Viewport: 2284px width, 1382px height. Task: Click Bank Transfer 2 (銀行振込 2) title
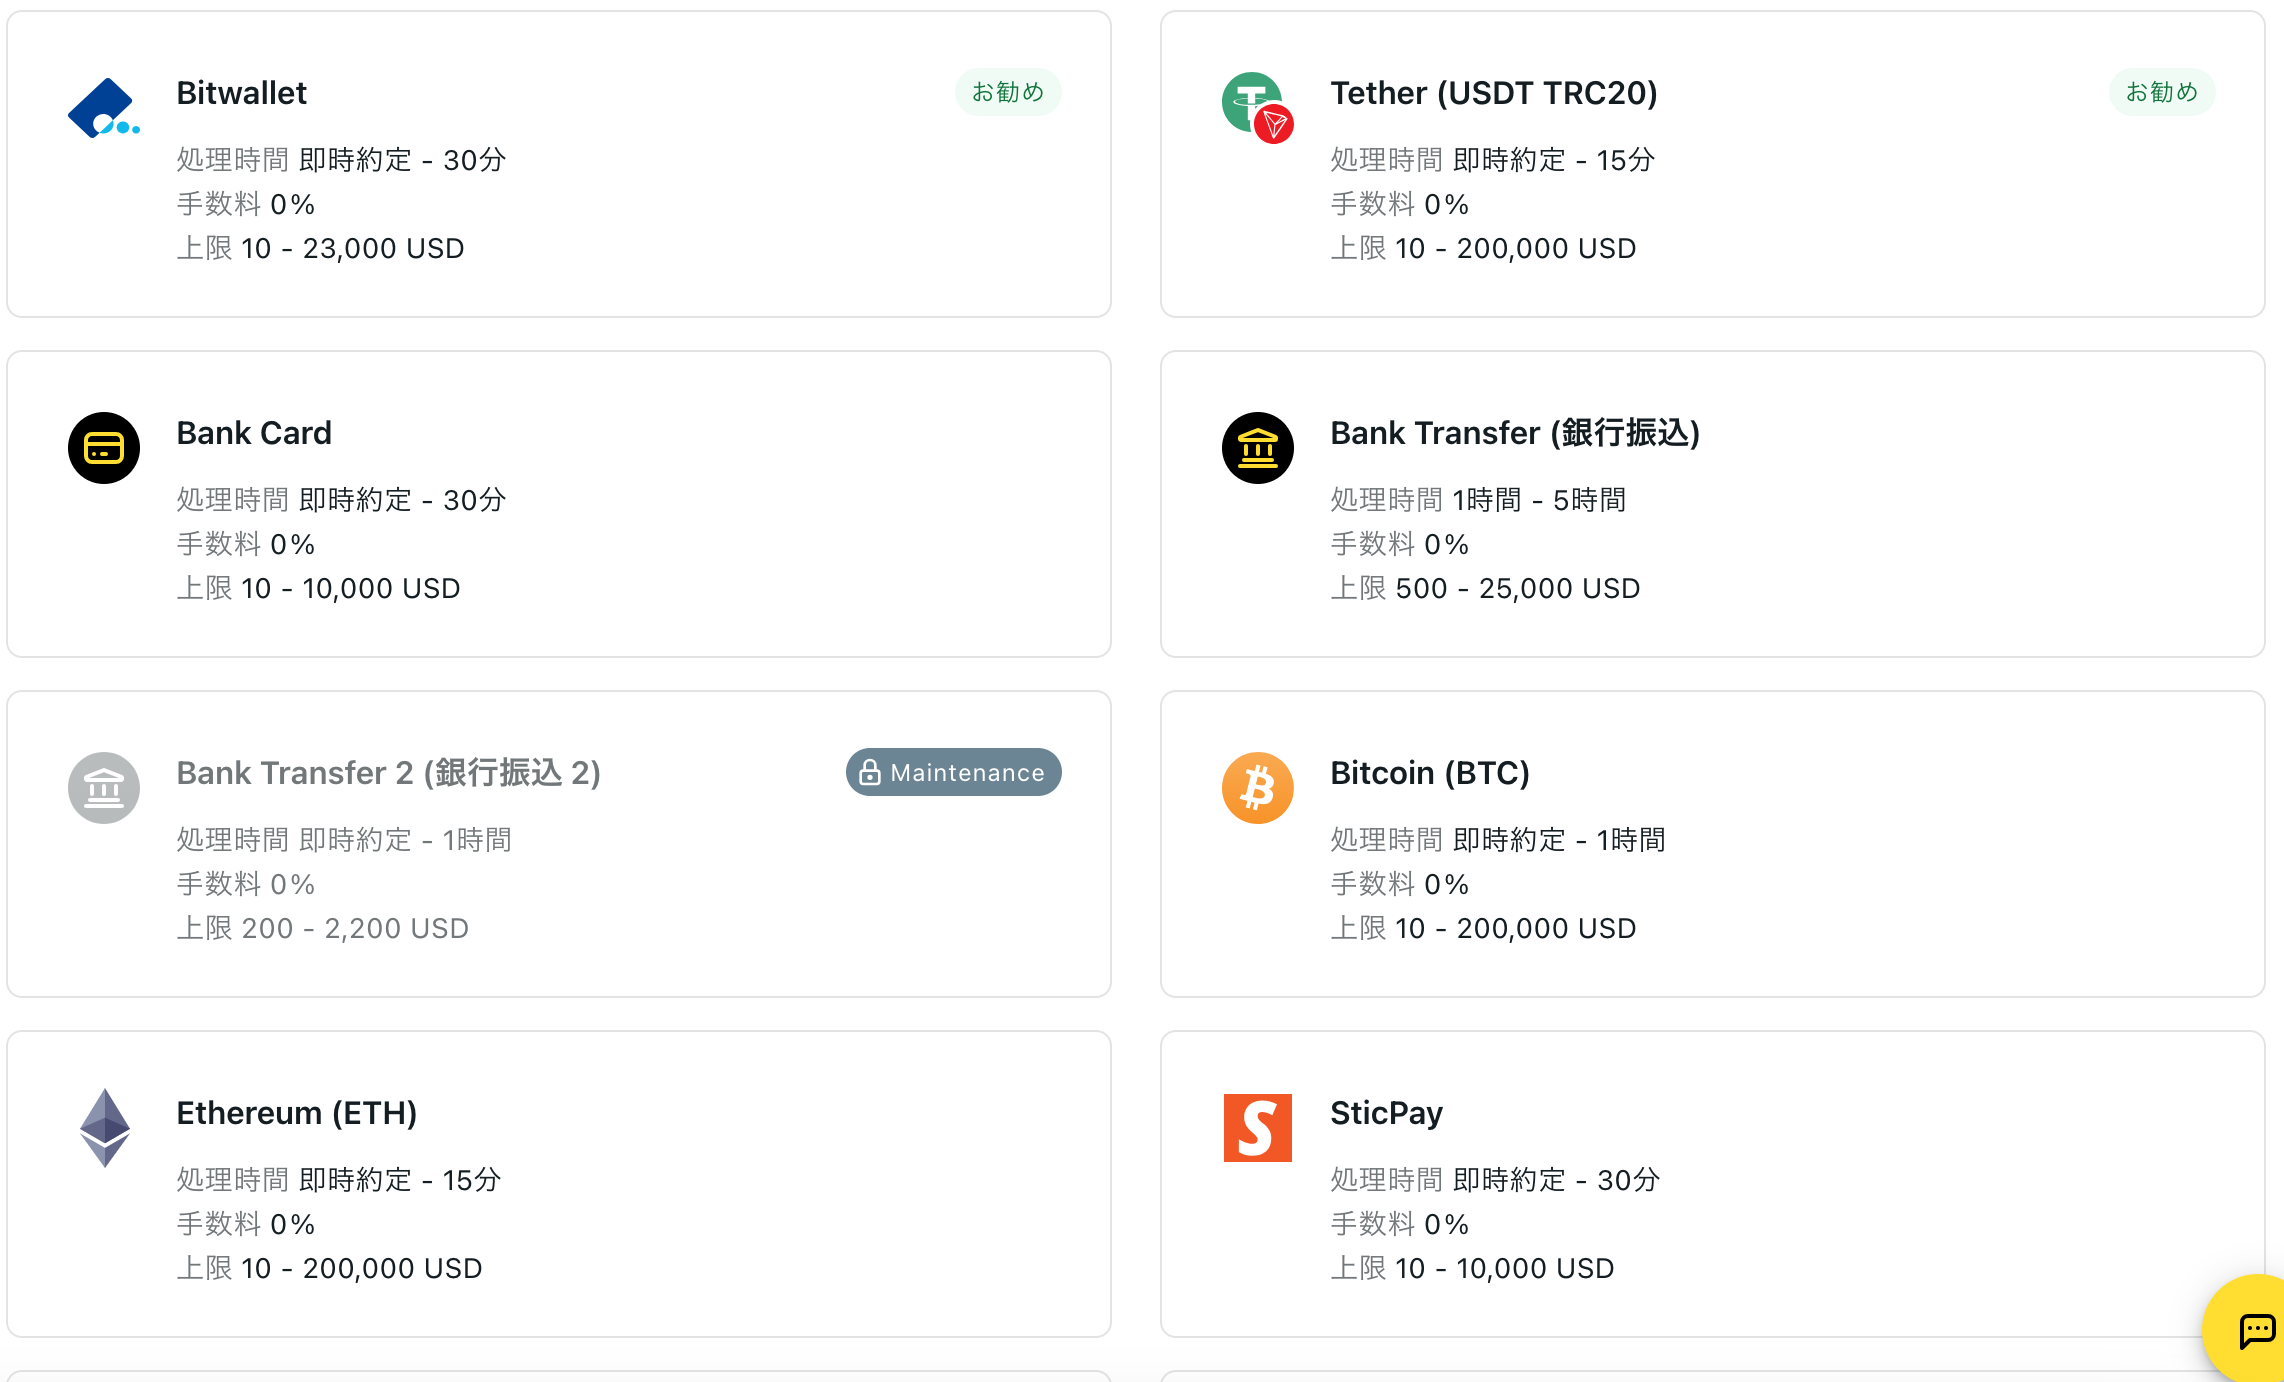[x=389, y=773]
